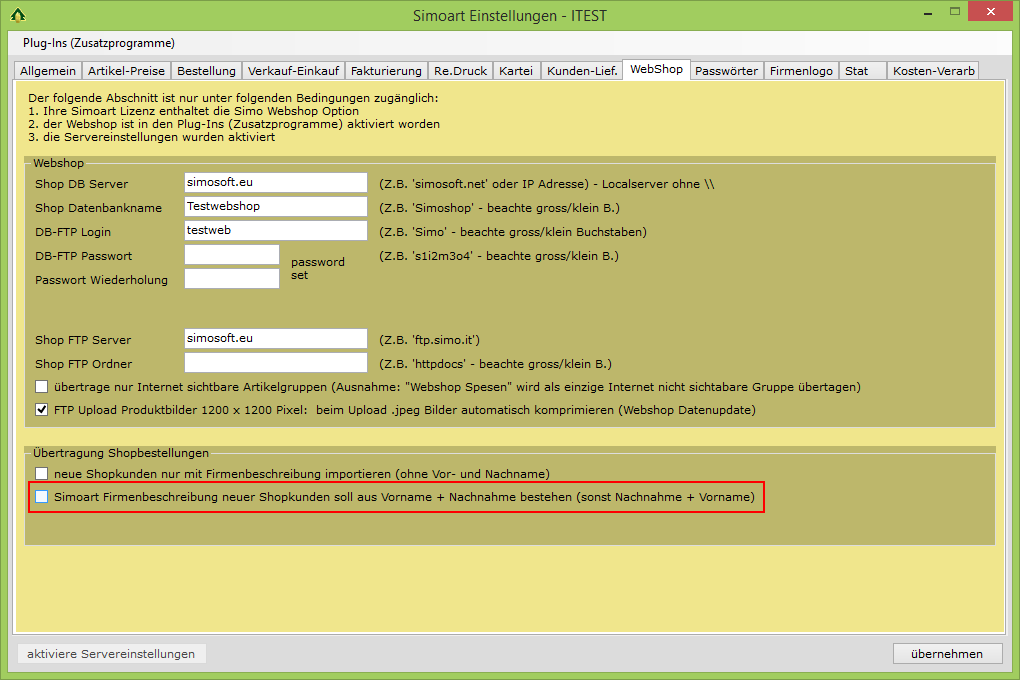Switch to the Kosten-Verarb tab

pyautogui.click(x=932, y=71)
